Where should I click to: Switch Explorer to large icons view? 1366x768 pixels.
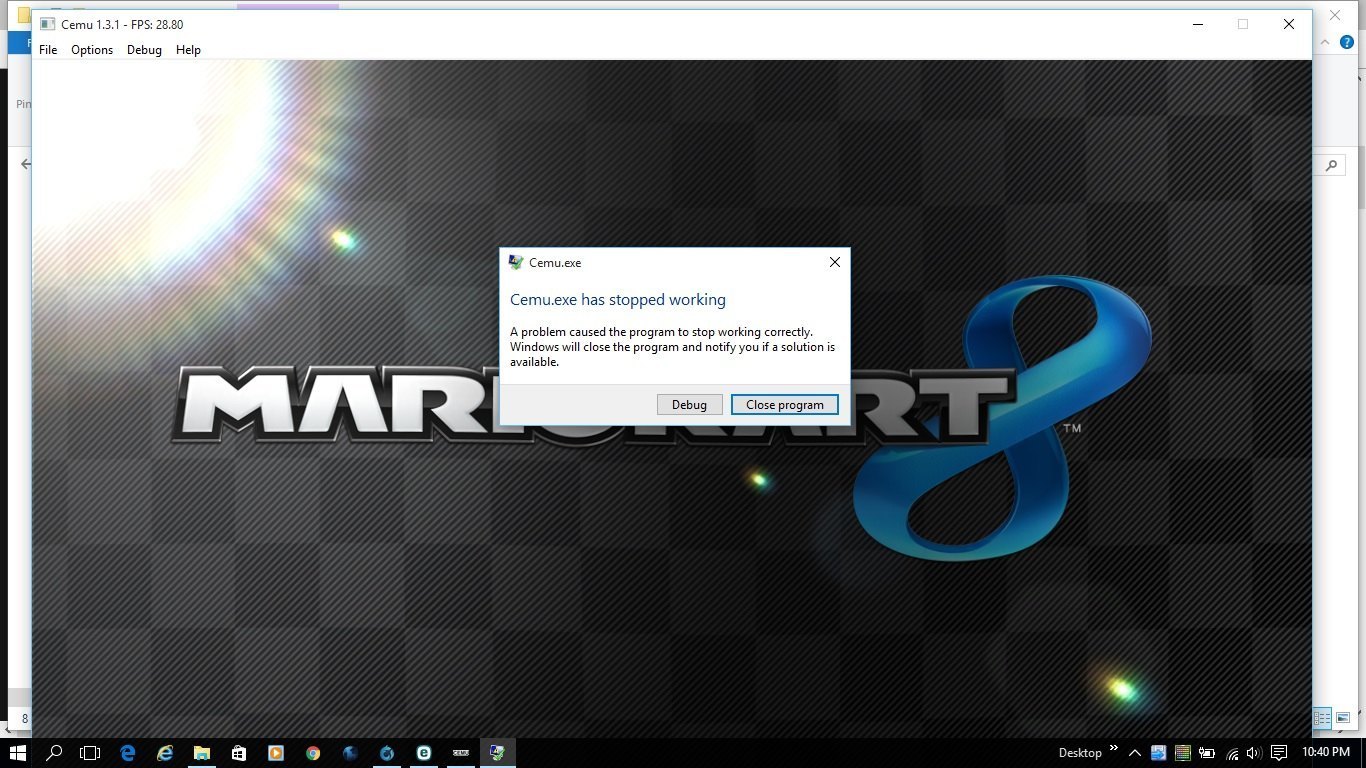(1343, 717)
